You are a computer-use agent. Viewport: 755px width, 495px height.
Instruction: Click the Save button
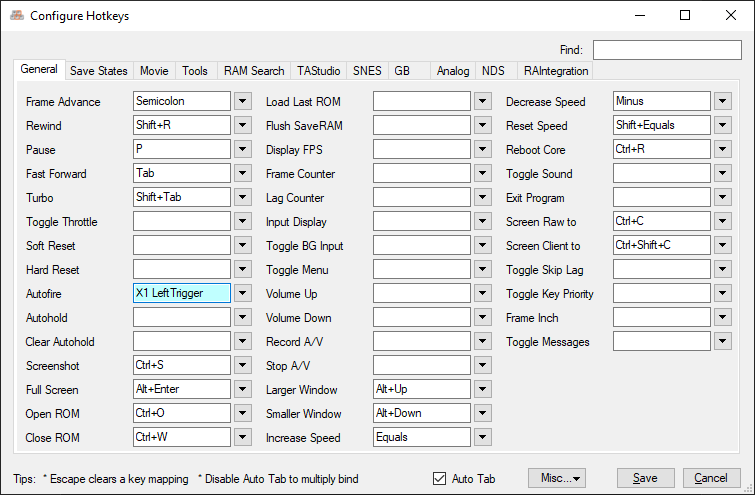click(x=645, y=478)
